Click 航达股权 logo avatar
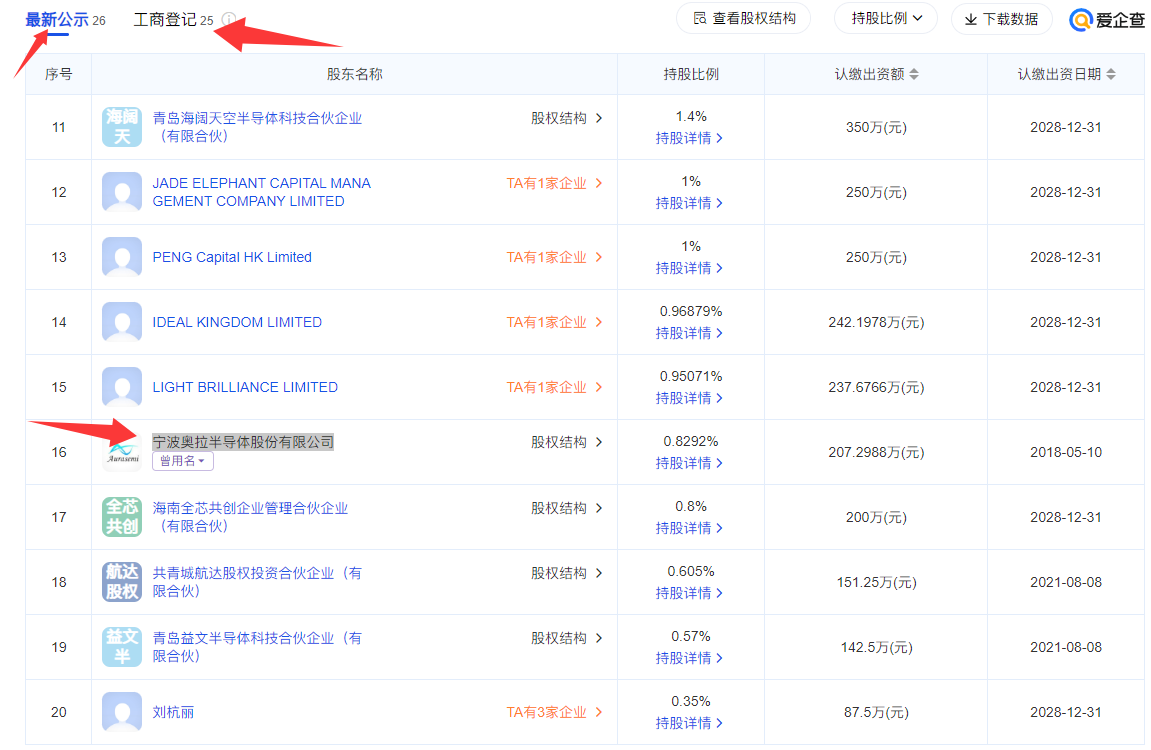 (x=122, y=582)
